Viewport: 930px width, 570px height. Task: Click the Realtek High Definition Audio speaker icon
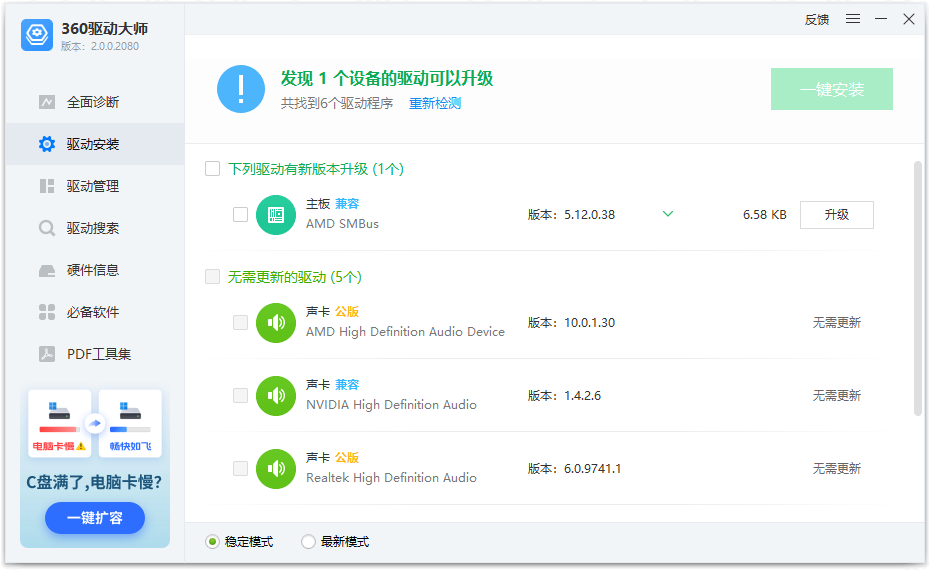click(x=276, y=469)
